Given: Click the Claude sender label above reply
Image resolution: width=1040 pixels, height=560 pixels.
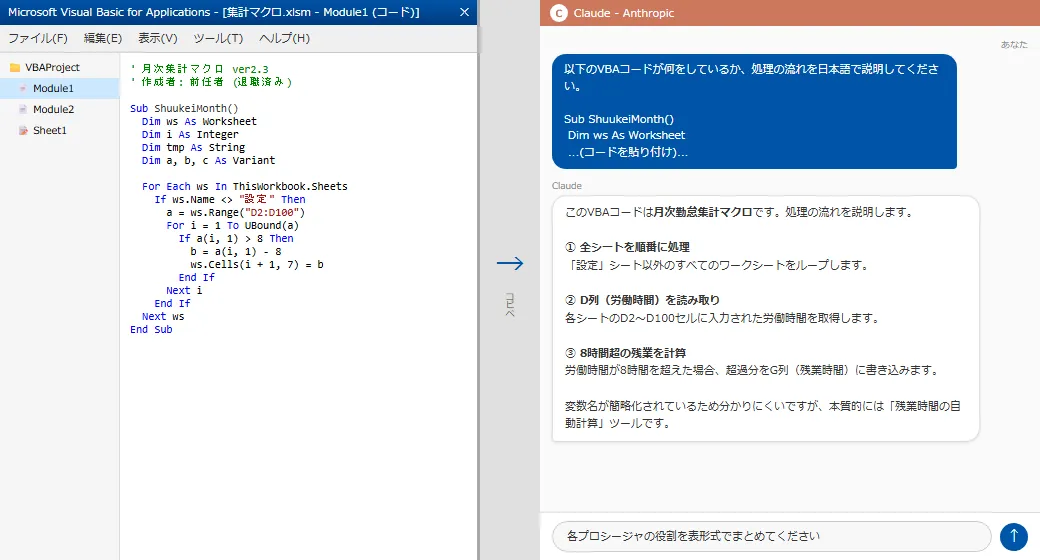Looking at the screenshot, I should click(566, 186).
